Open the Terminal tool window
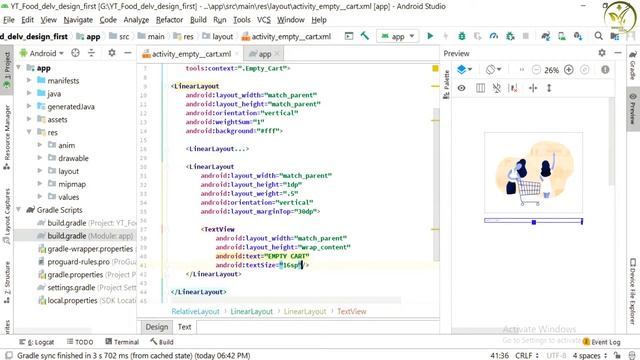Viewport: 640px width, 360px height. 122,342
